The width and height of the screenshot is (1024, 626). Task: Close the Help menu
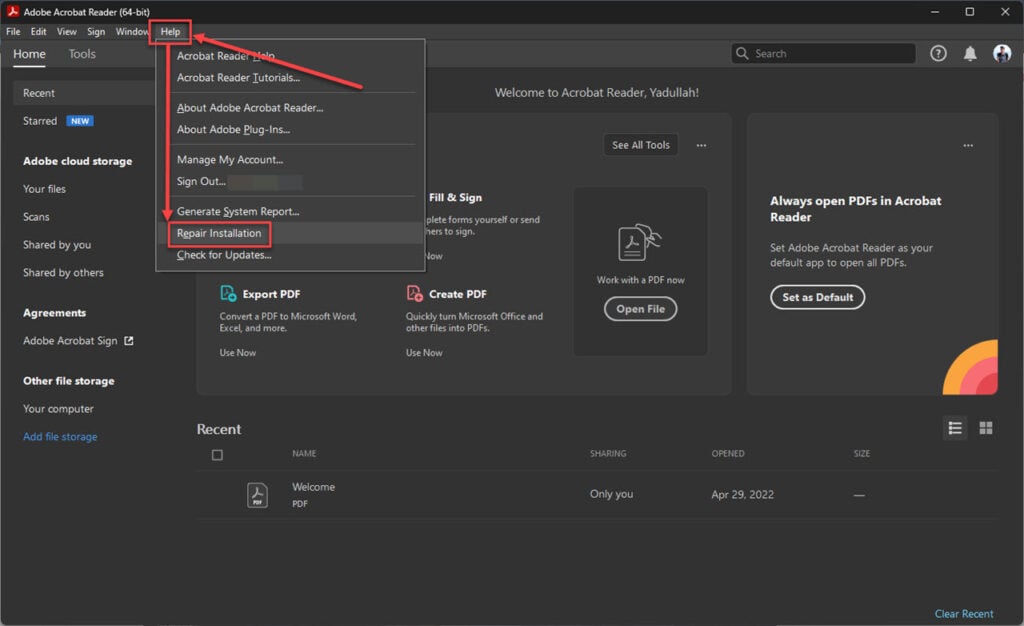(x=170, y=31)
